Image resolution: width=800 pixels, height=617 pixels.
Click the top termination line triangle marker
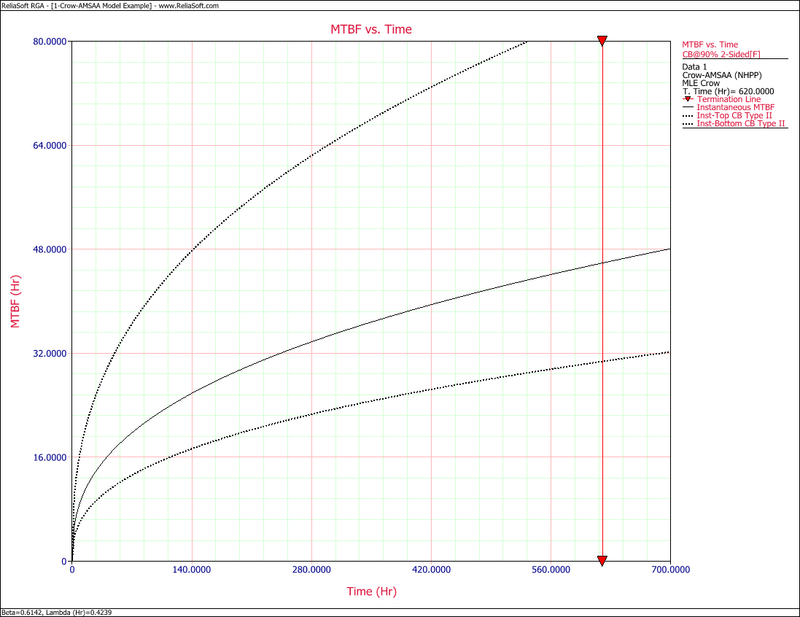[602, 41]
